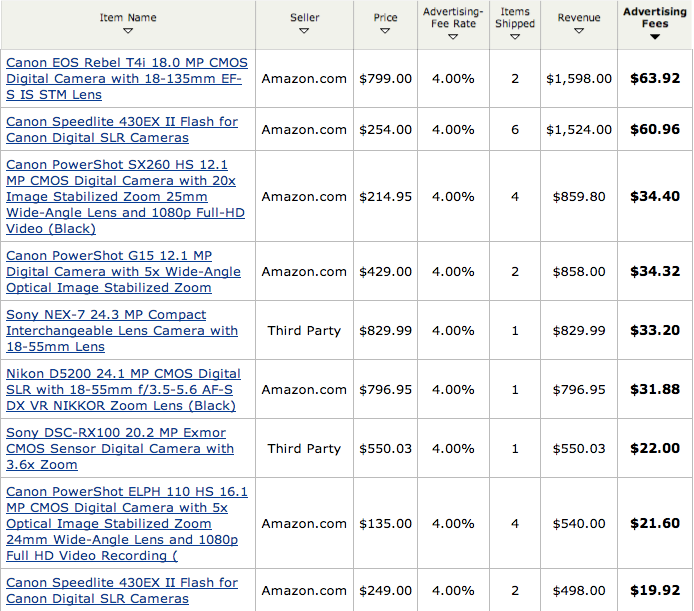Open the Sony DSC-RX100 item link

pos(120,449)
